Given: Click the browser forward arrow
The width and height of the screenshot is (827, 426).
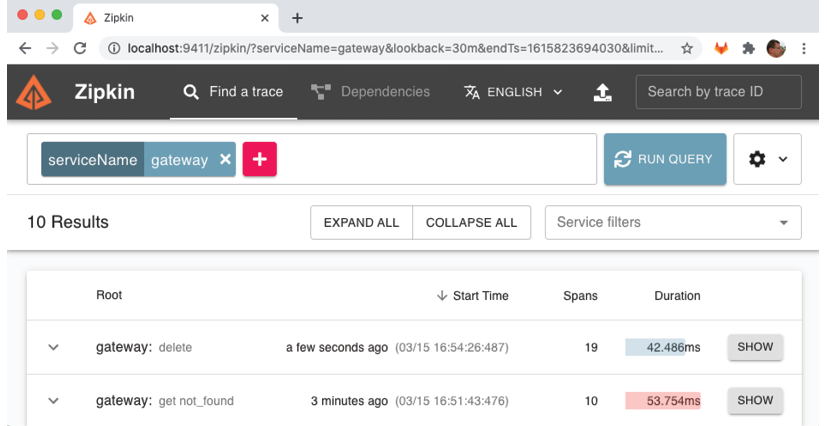Looking at the screenshot, I should [x=52, y=49].
